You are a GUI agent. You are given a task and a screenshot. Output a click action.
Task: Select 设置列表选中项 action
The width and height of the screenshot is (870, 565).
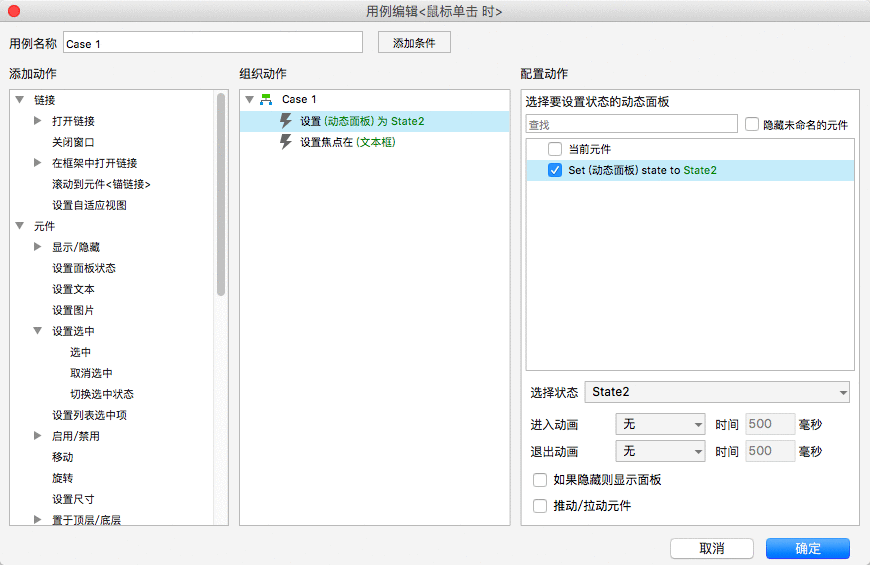[89, 415]
